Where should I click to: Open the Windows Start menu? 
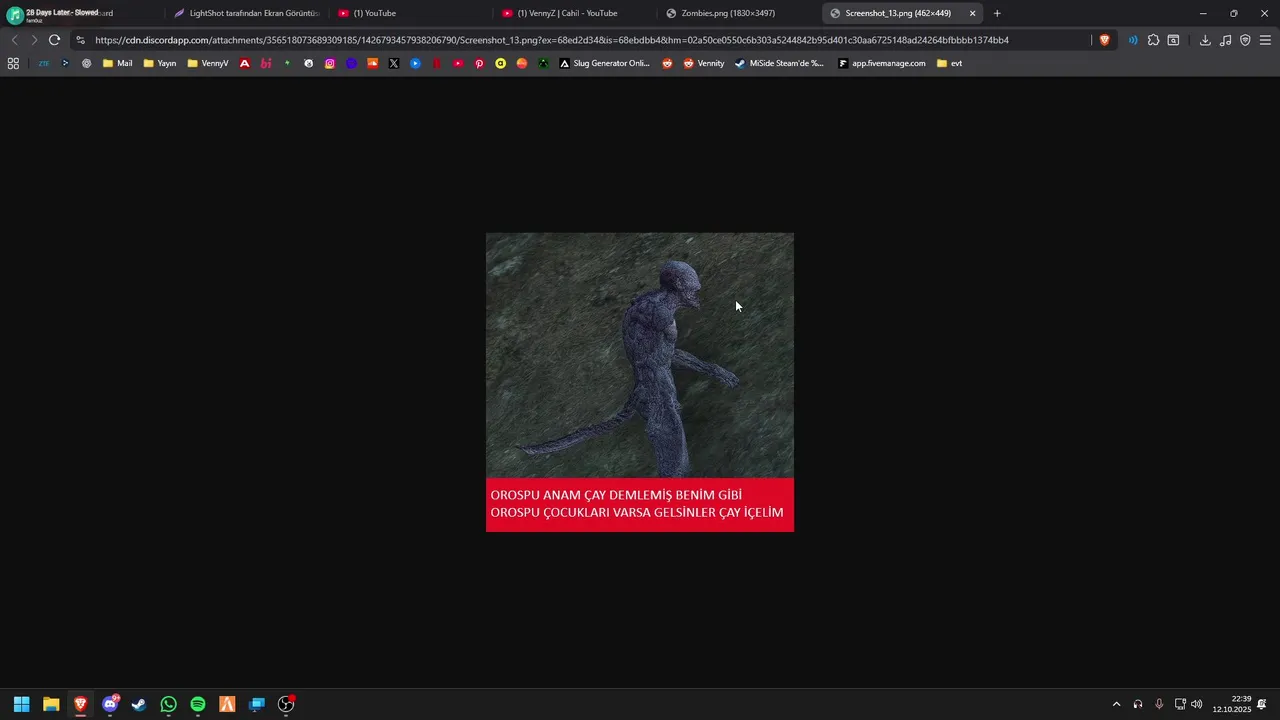21,704
